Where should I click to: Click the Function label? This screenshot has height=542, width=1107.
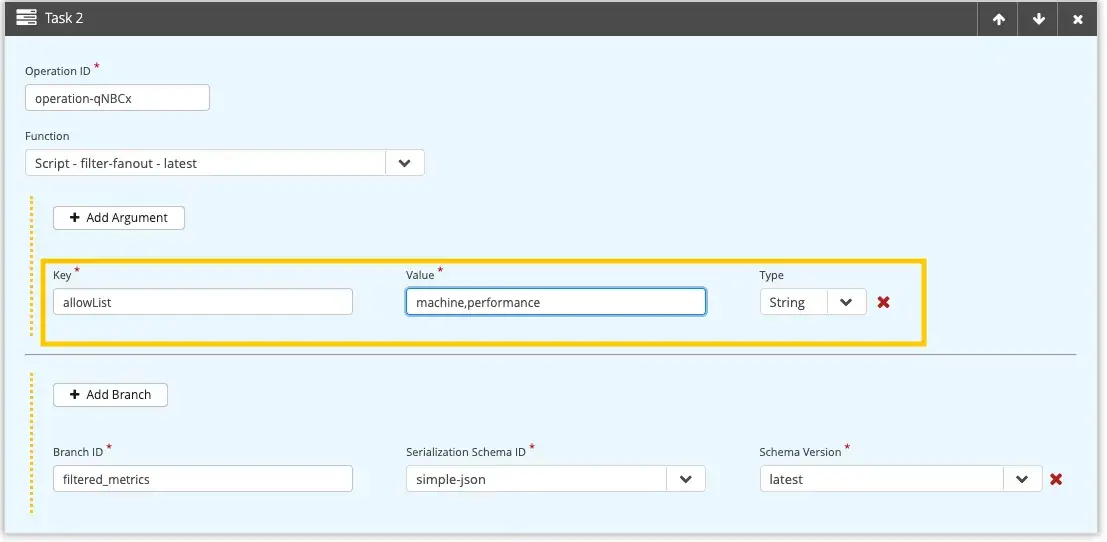[x=47, y=136]
